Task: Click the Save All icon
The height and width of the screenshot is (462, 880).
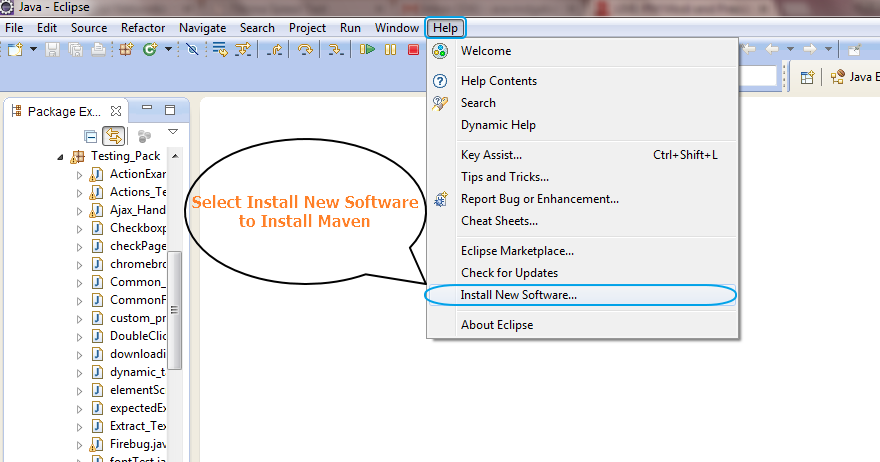Action: [x=75, y=50]
